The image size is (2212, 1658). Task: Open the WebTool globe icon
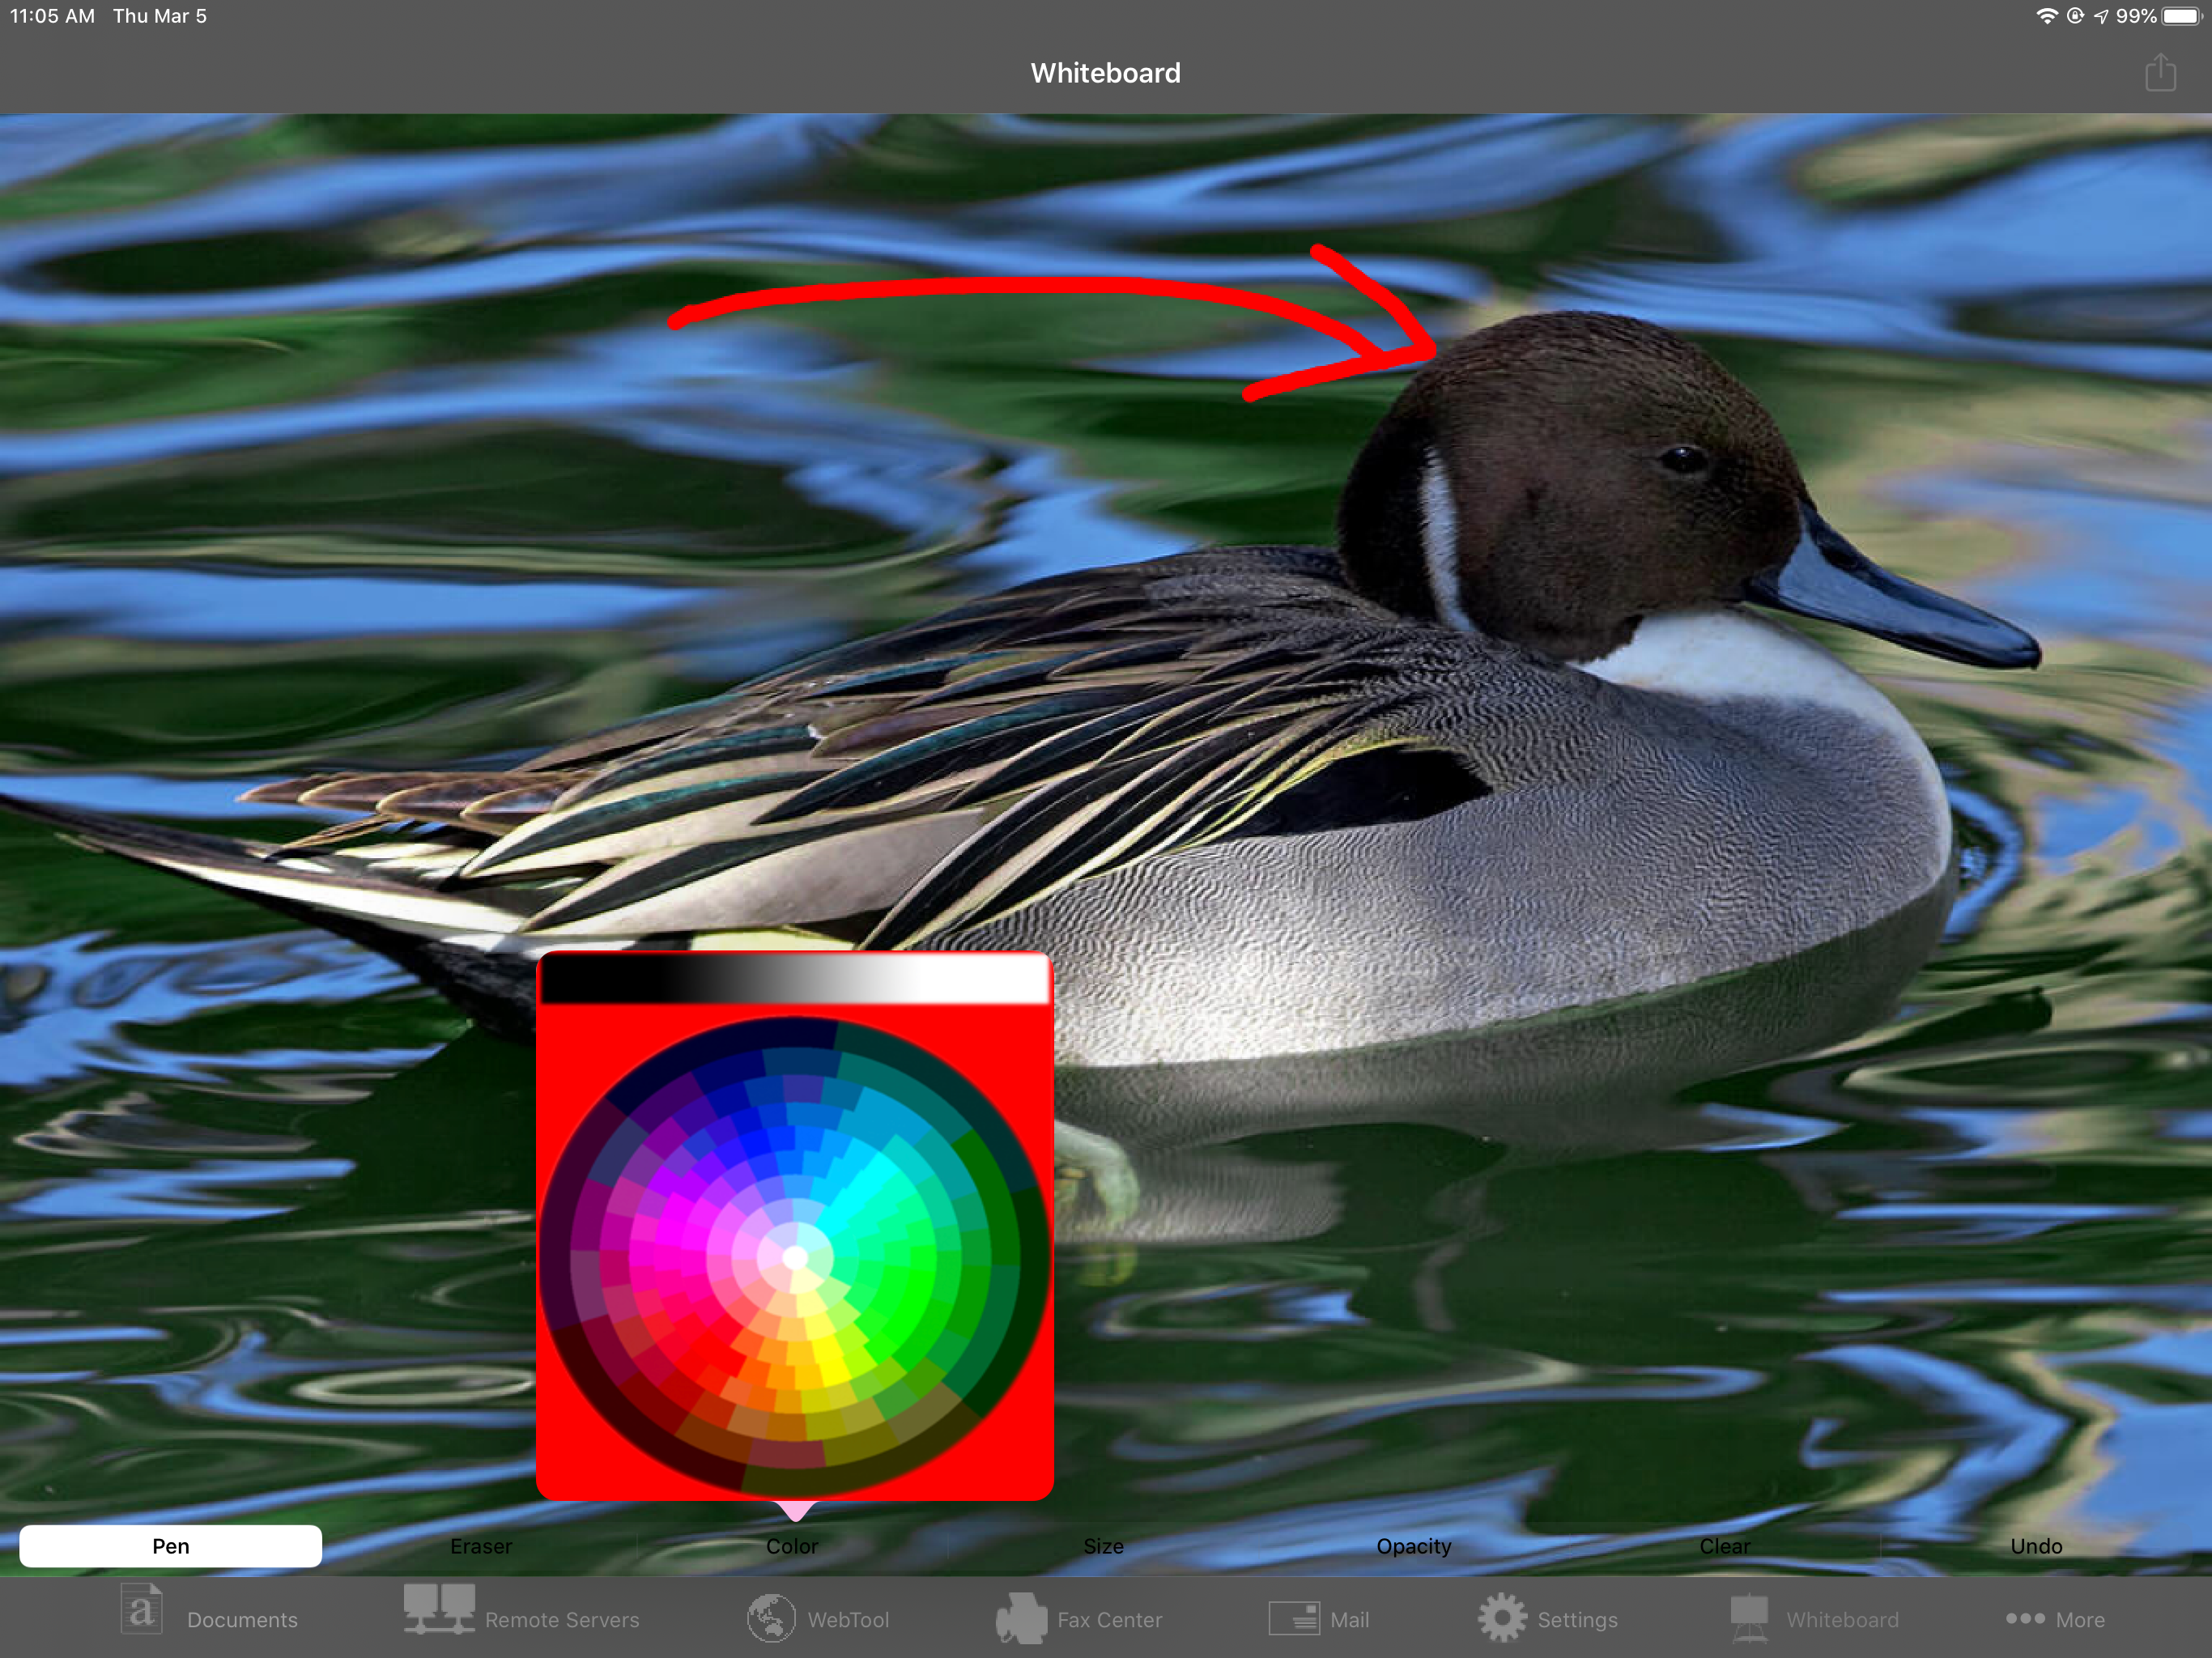coord(771,1618)
